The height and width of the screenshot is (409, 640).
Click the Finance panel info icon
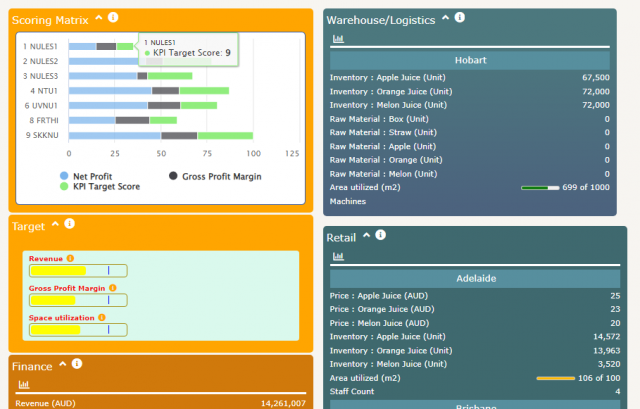[x=77, y=364]
